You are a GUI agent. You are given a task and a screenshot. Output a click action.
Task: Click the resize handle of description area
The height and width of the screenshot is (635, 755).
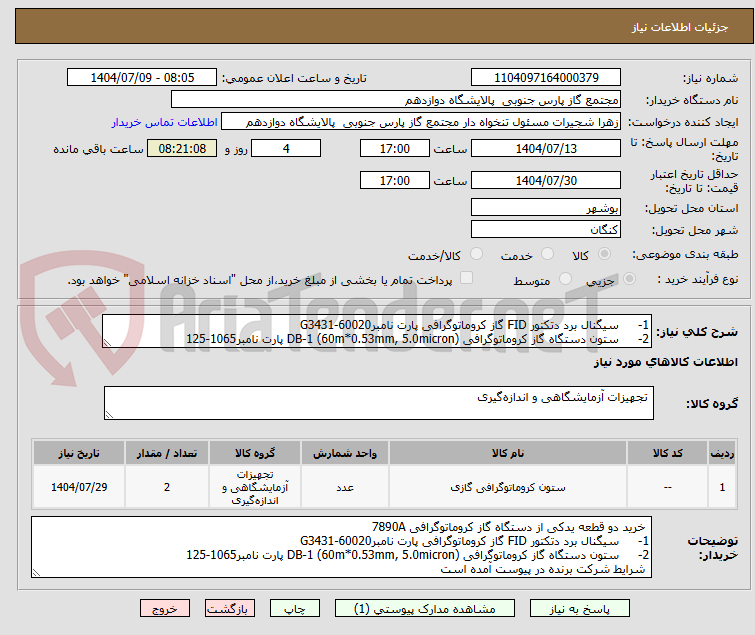point(36,572)
